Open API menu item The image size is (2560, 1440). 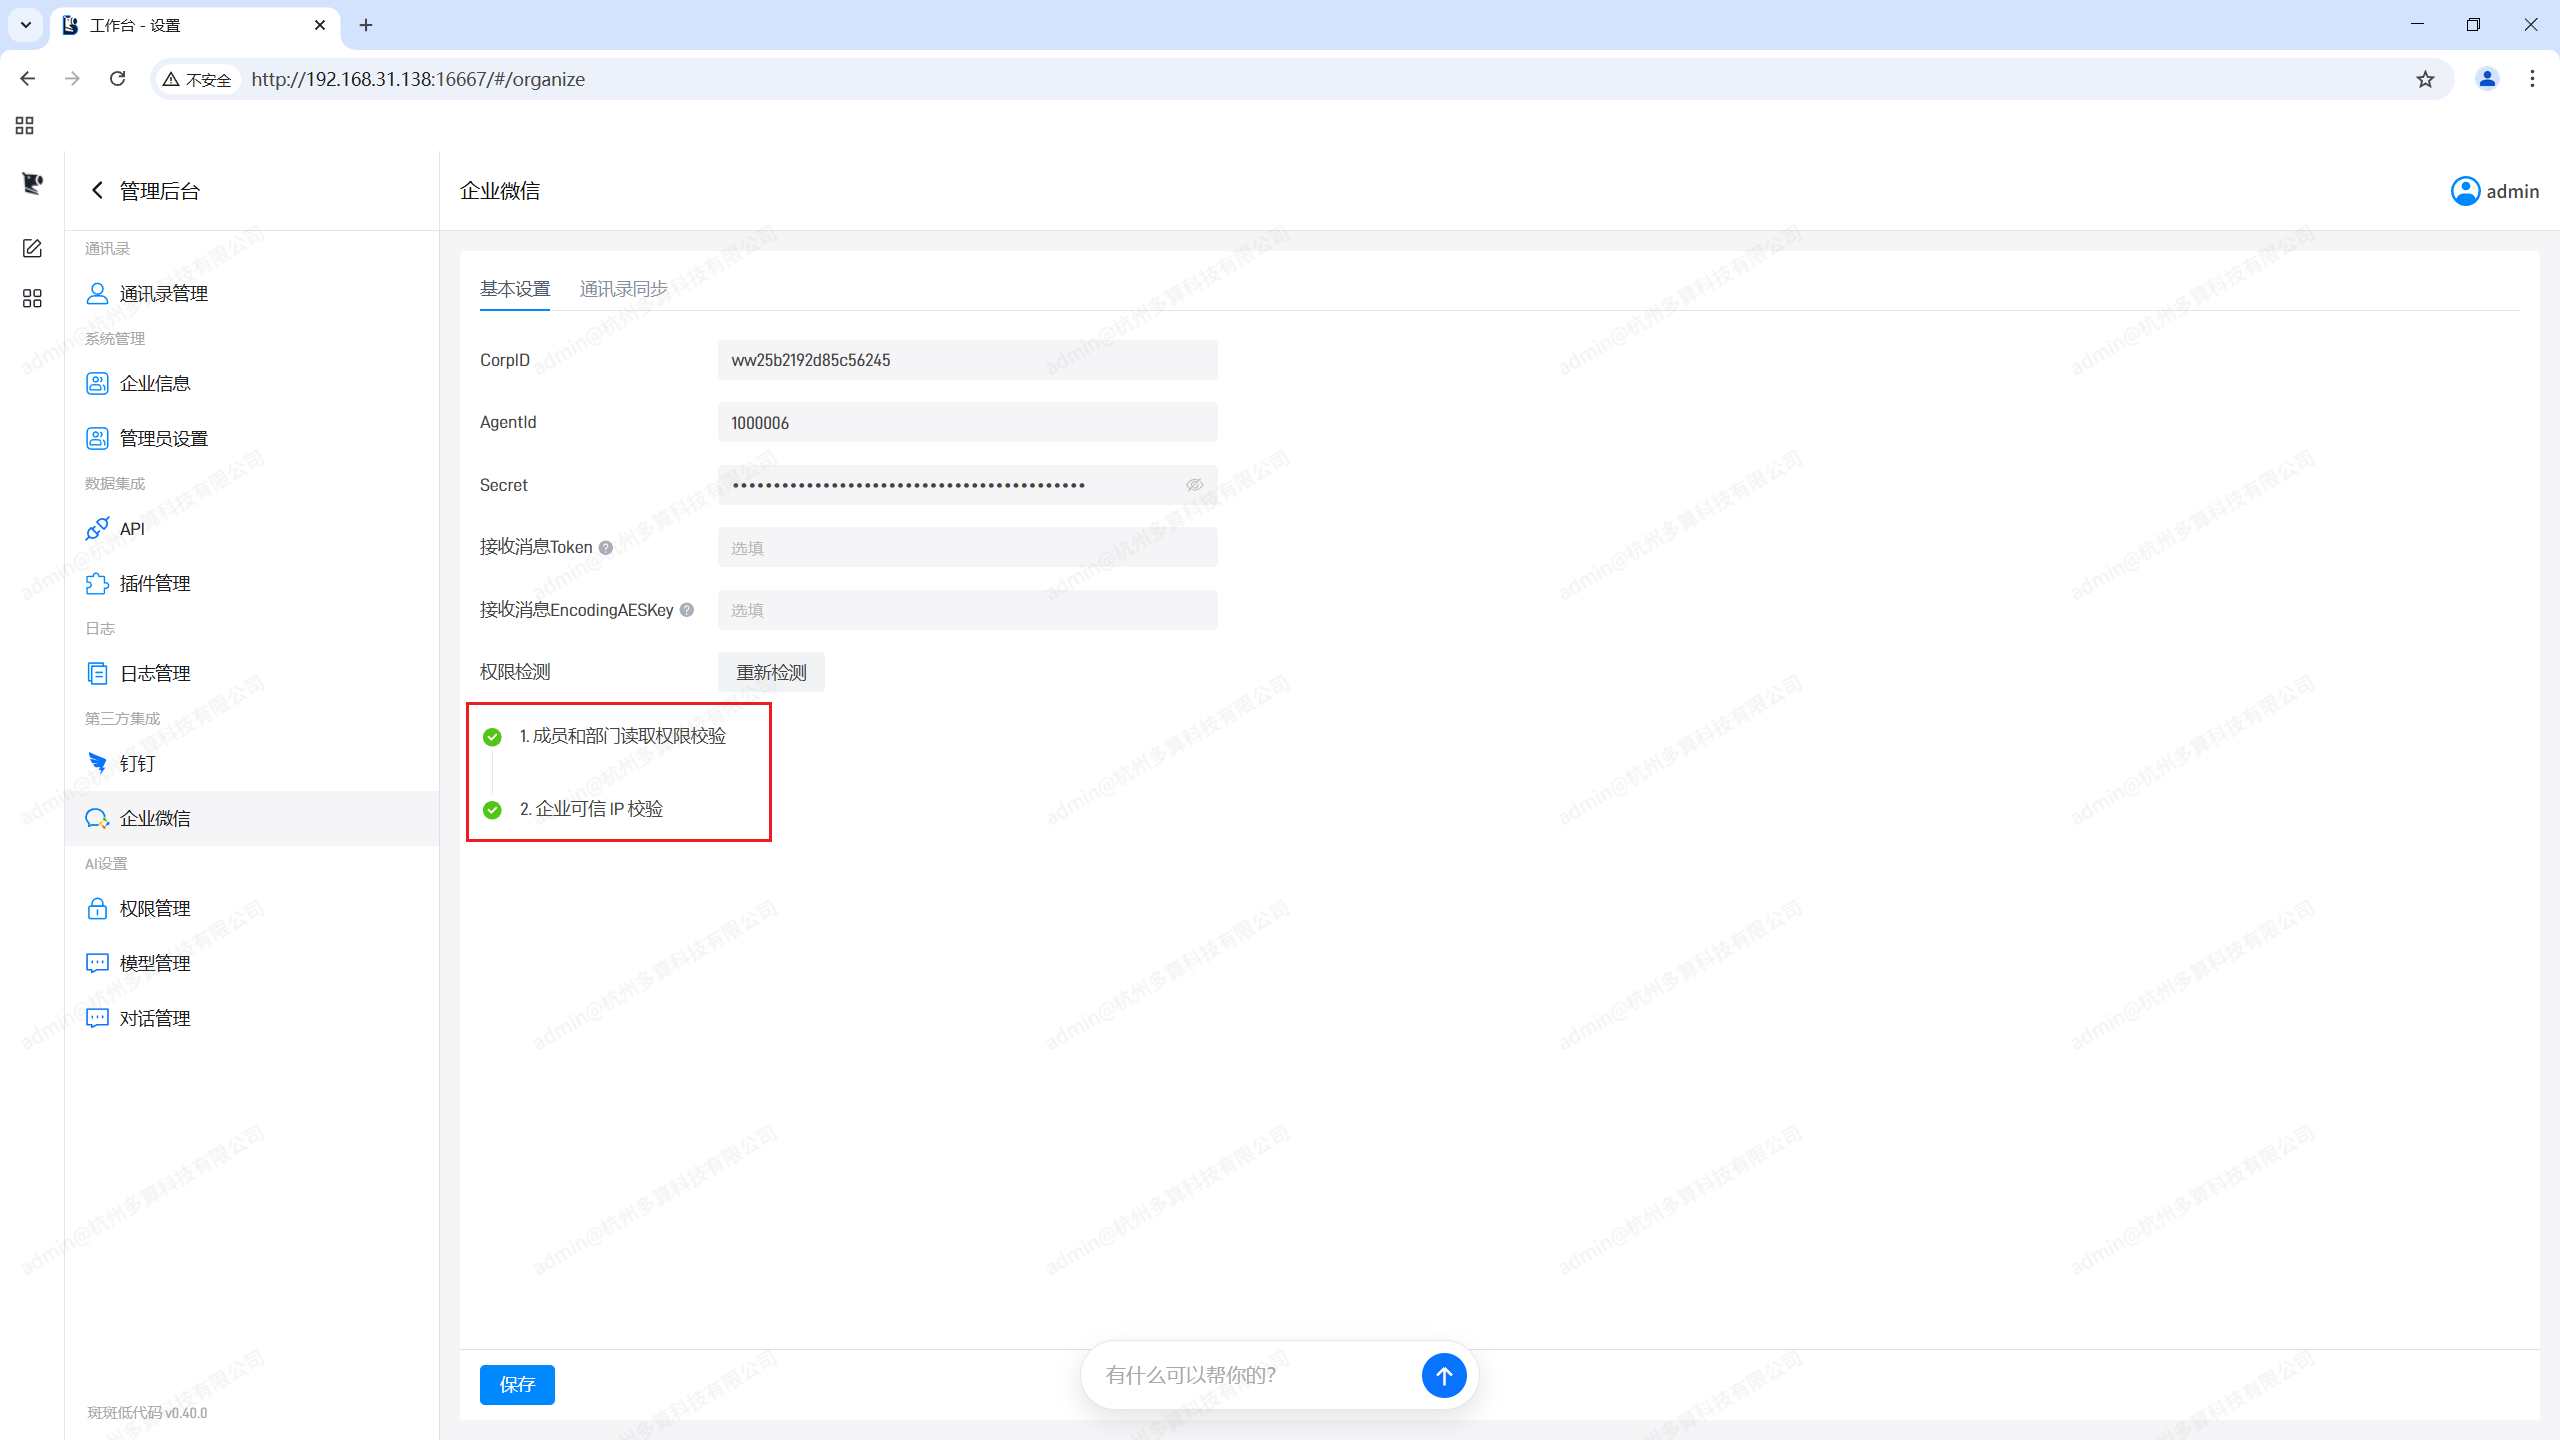(x=252, y=528)
